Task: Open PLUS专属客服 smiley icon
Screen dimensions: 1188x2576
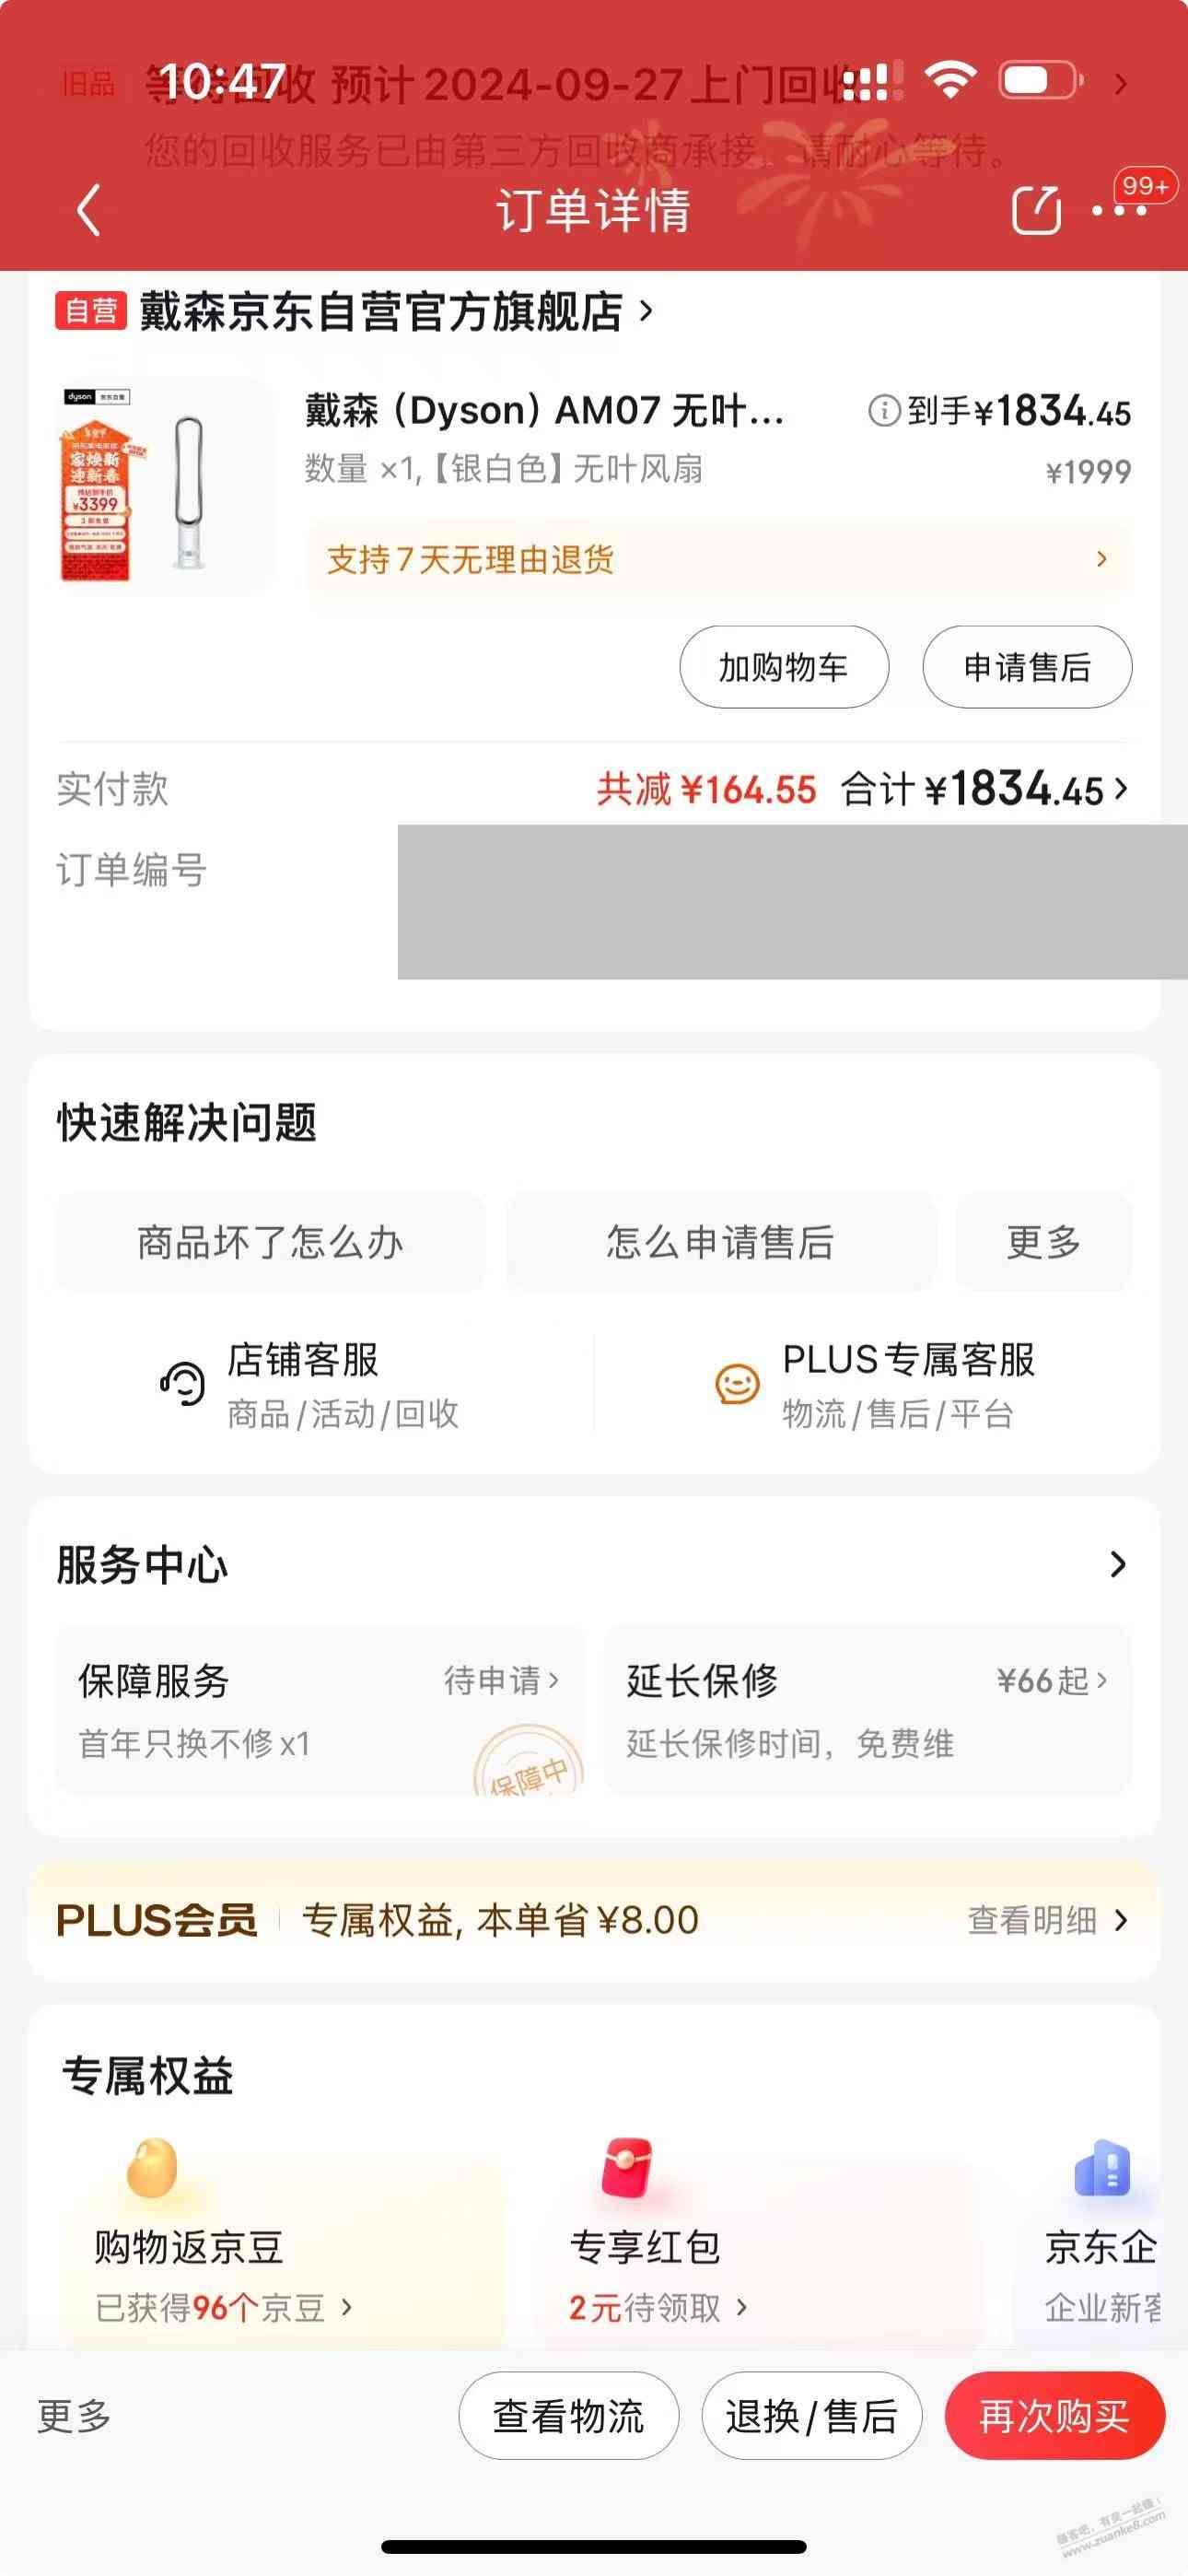Action: click(x=737, y=1384)
